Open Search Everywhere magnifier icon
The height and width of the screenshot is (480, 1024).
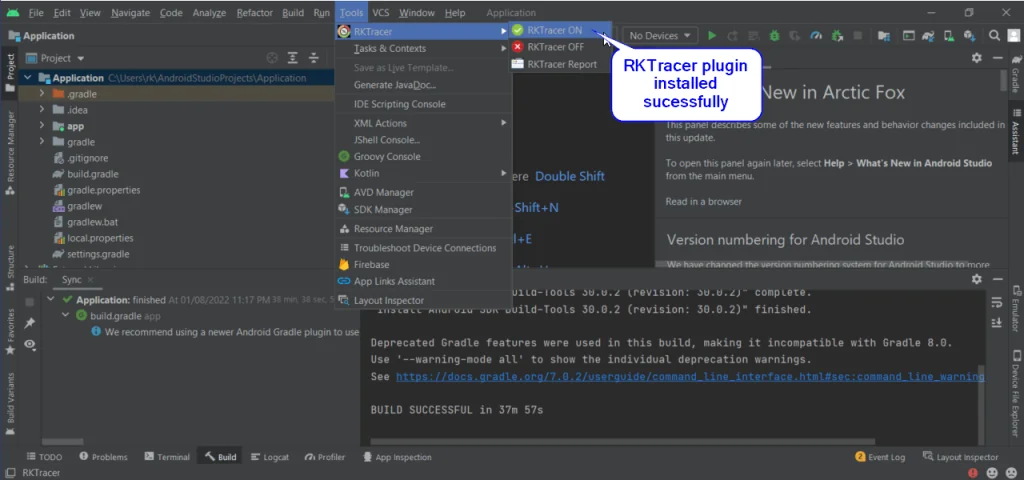pyautogui.click(x=994, y=36)
